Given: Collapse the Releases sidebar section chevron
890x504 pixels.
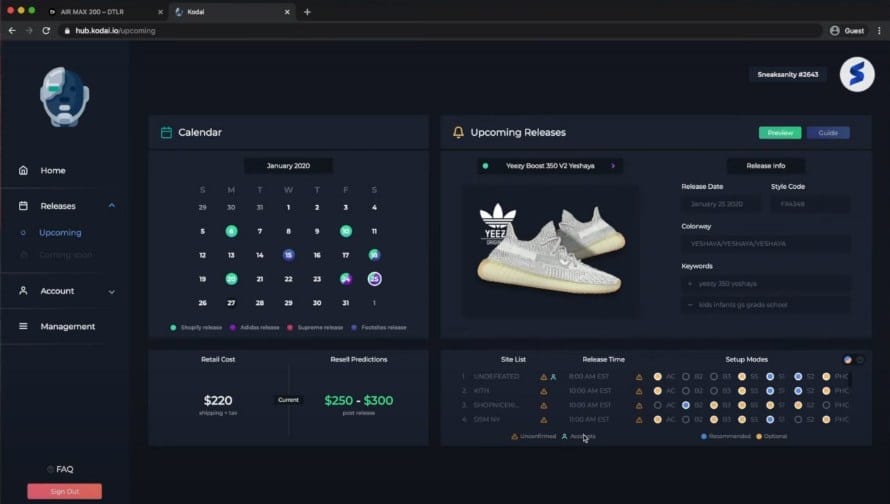Looking at the screenshot, I should [111, 205].
